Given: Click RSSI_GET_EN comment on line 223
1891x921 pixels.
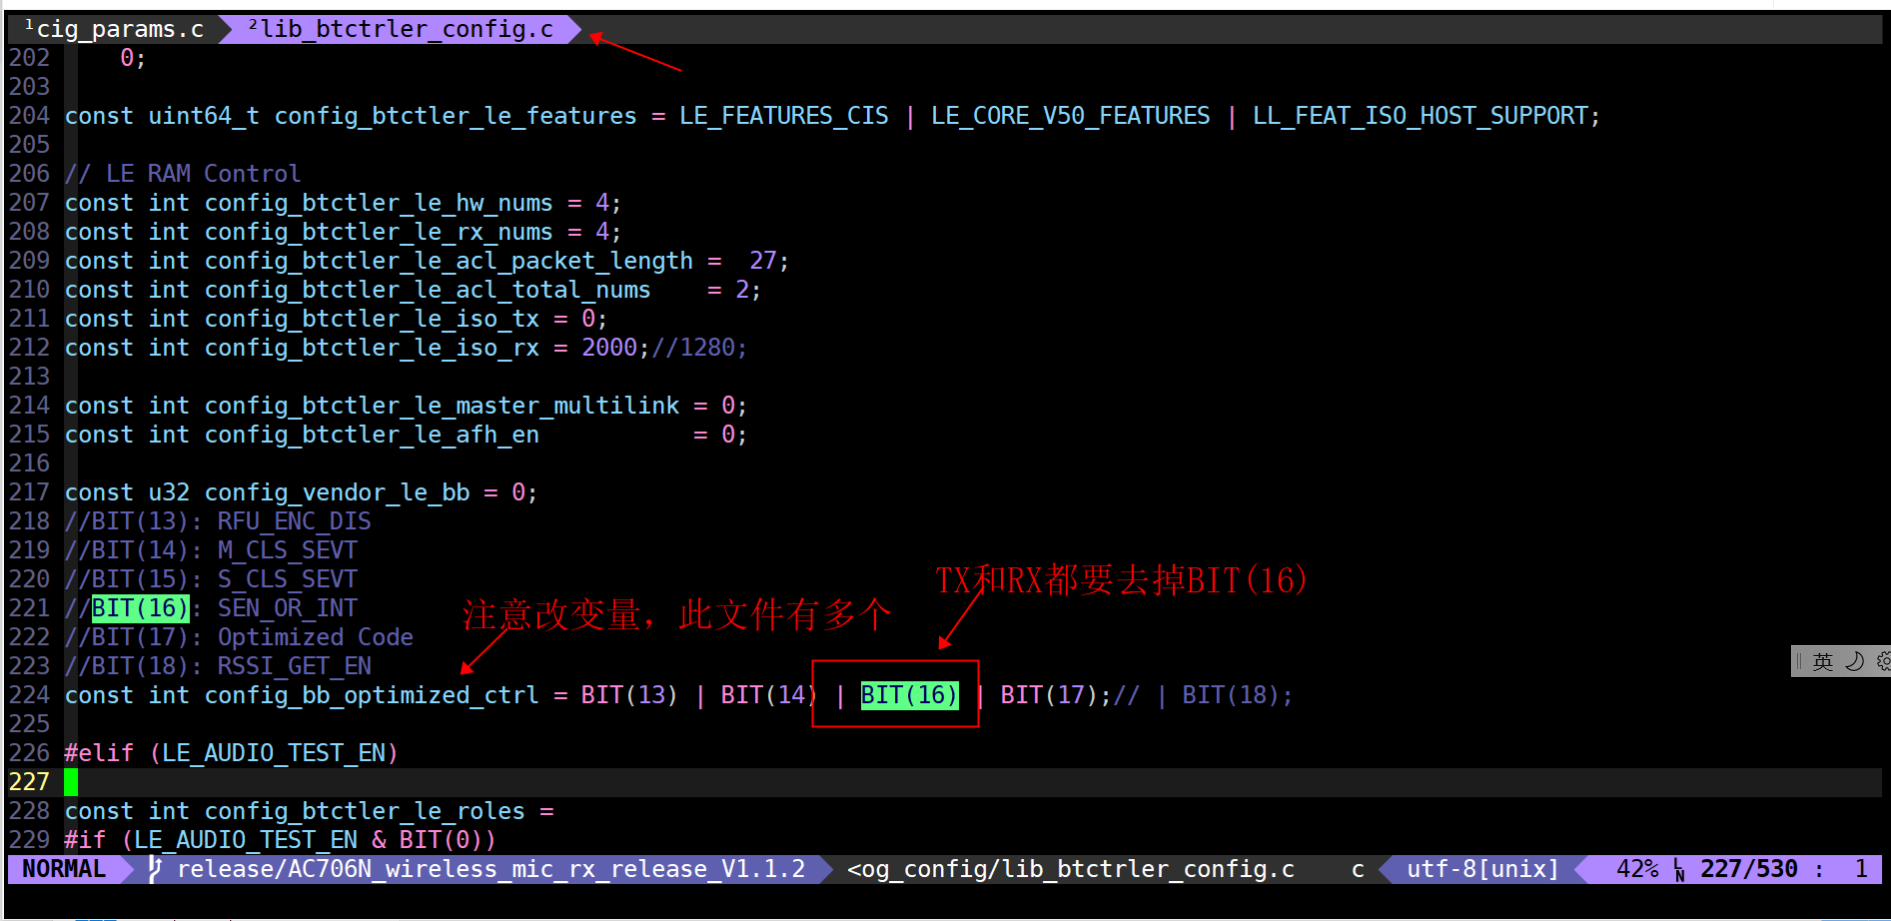Looking at the screenshot, I should tap(294, 667).
